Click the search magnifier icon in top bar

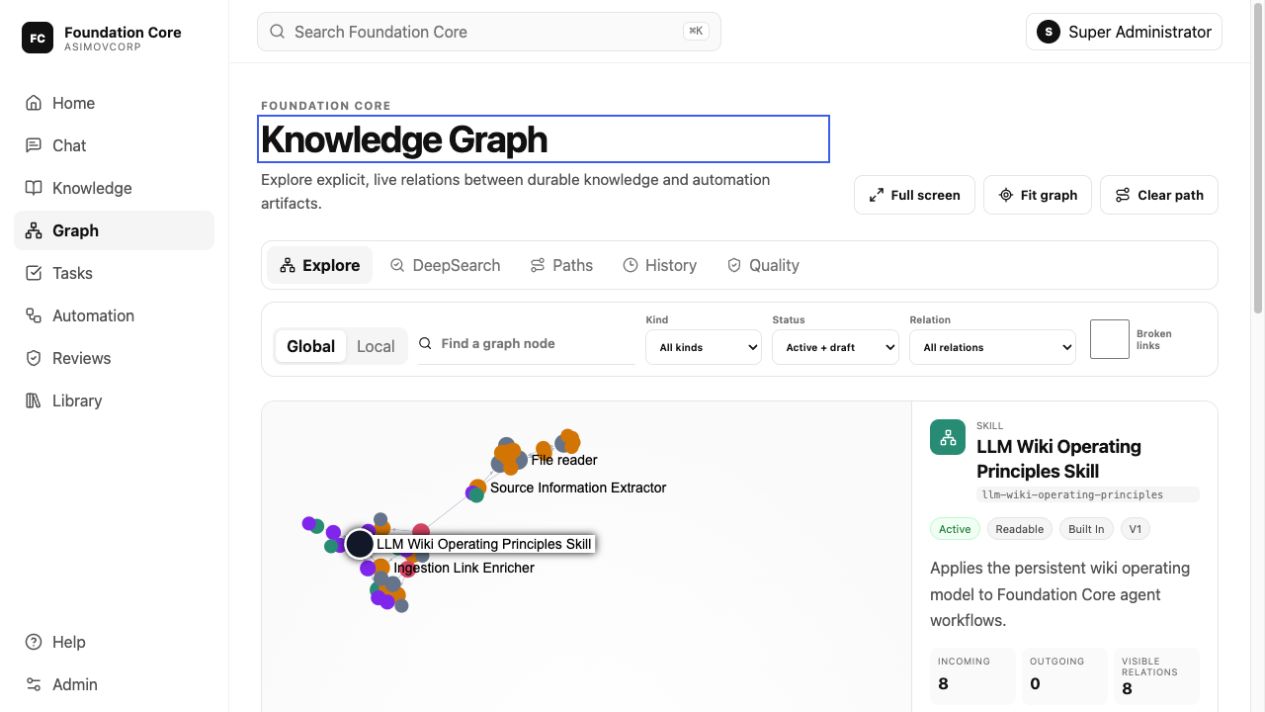(278, 32)
